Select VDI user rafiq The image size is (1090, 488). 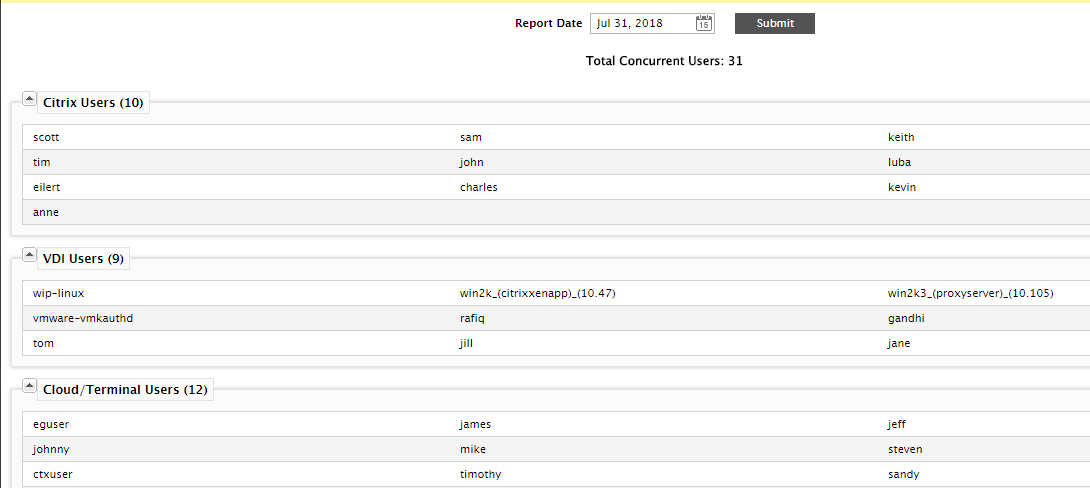[472, 318]
